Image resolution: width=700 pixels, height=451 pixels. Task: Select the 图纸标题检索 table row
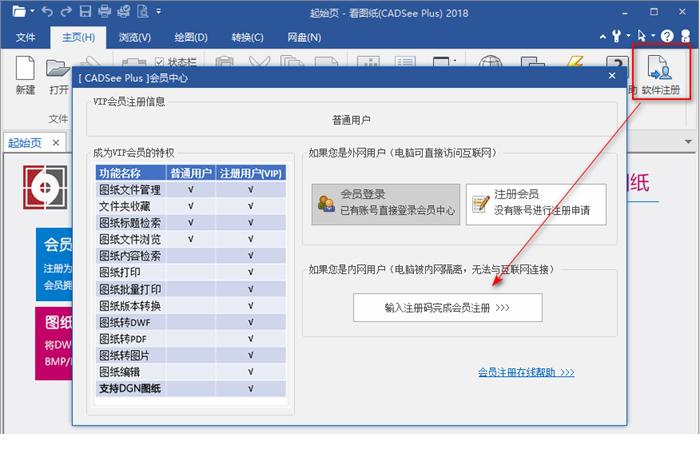[x=191, y=222]
